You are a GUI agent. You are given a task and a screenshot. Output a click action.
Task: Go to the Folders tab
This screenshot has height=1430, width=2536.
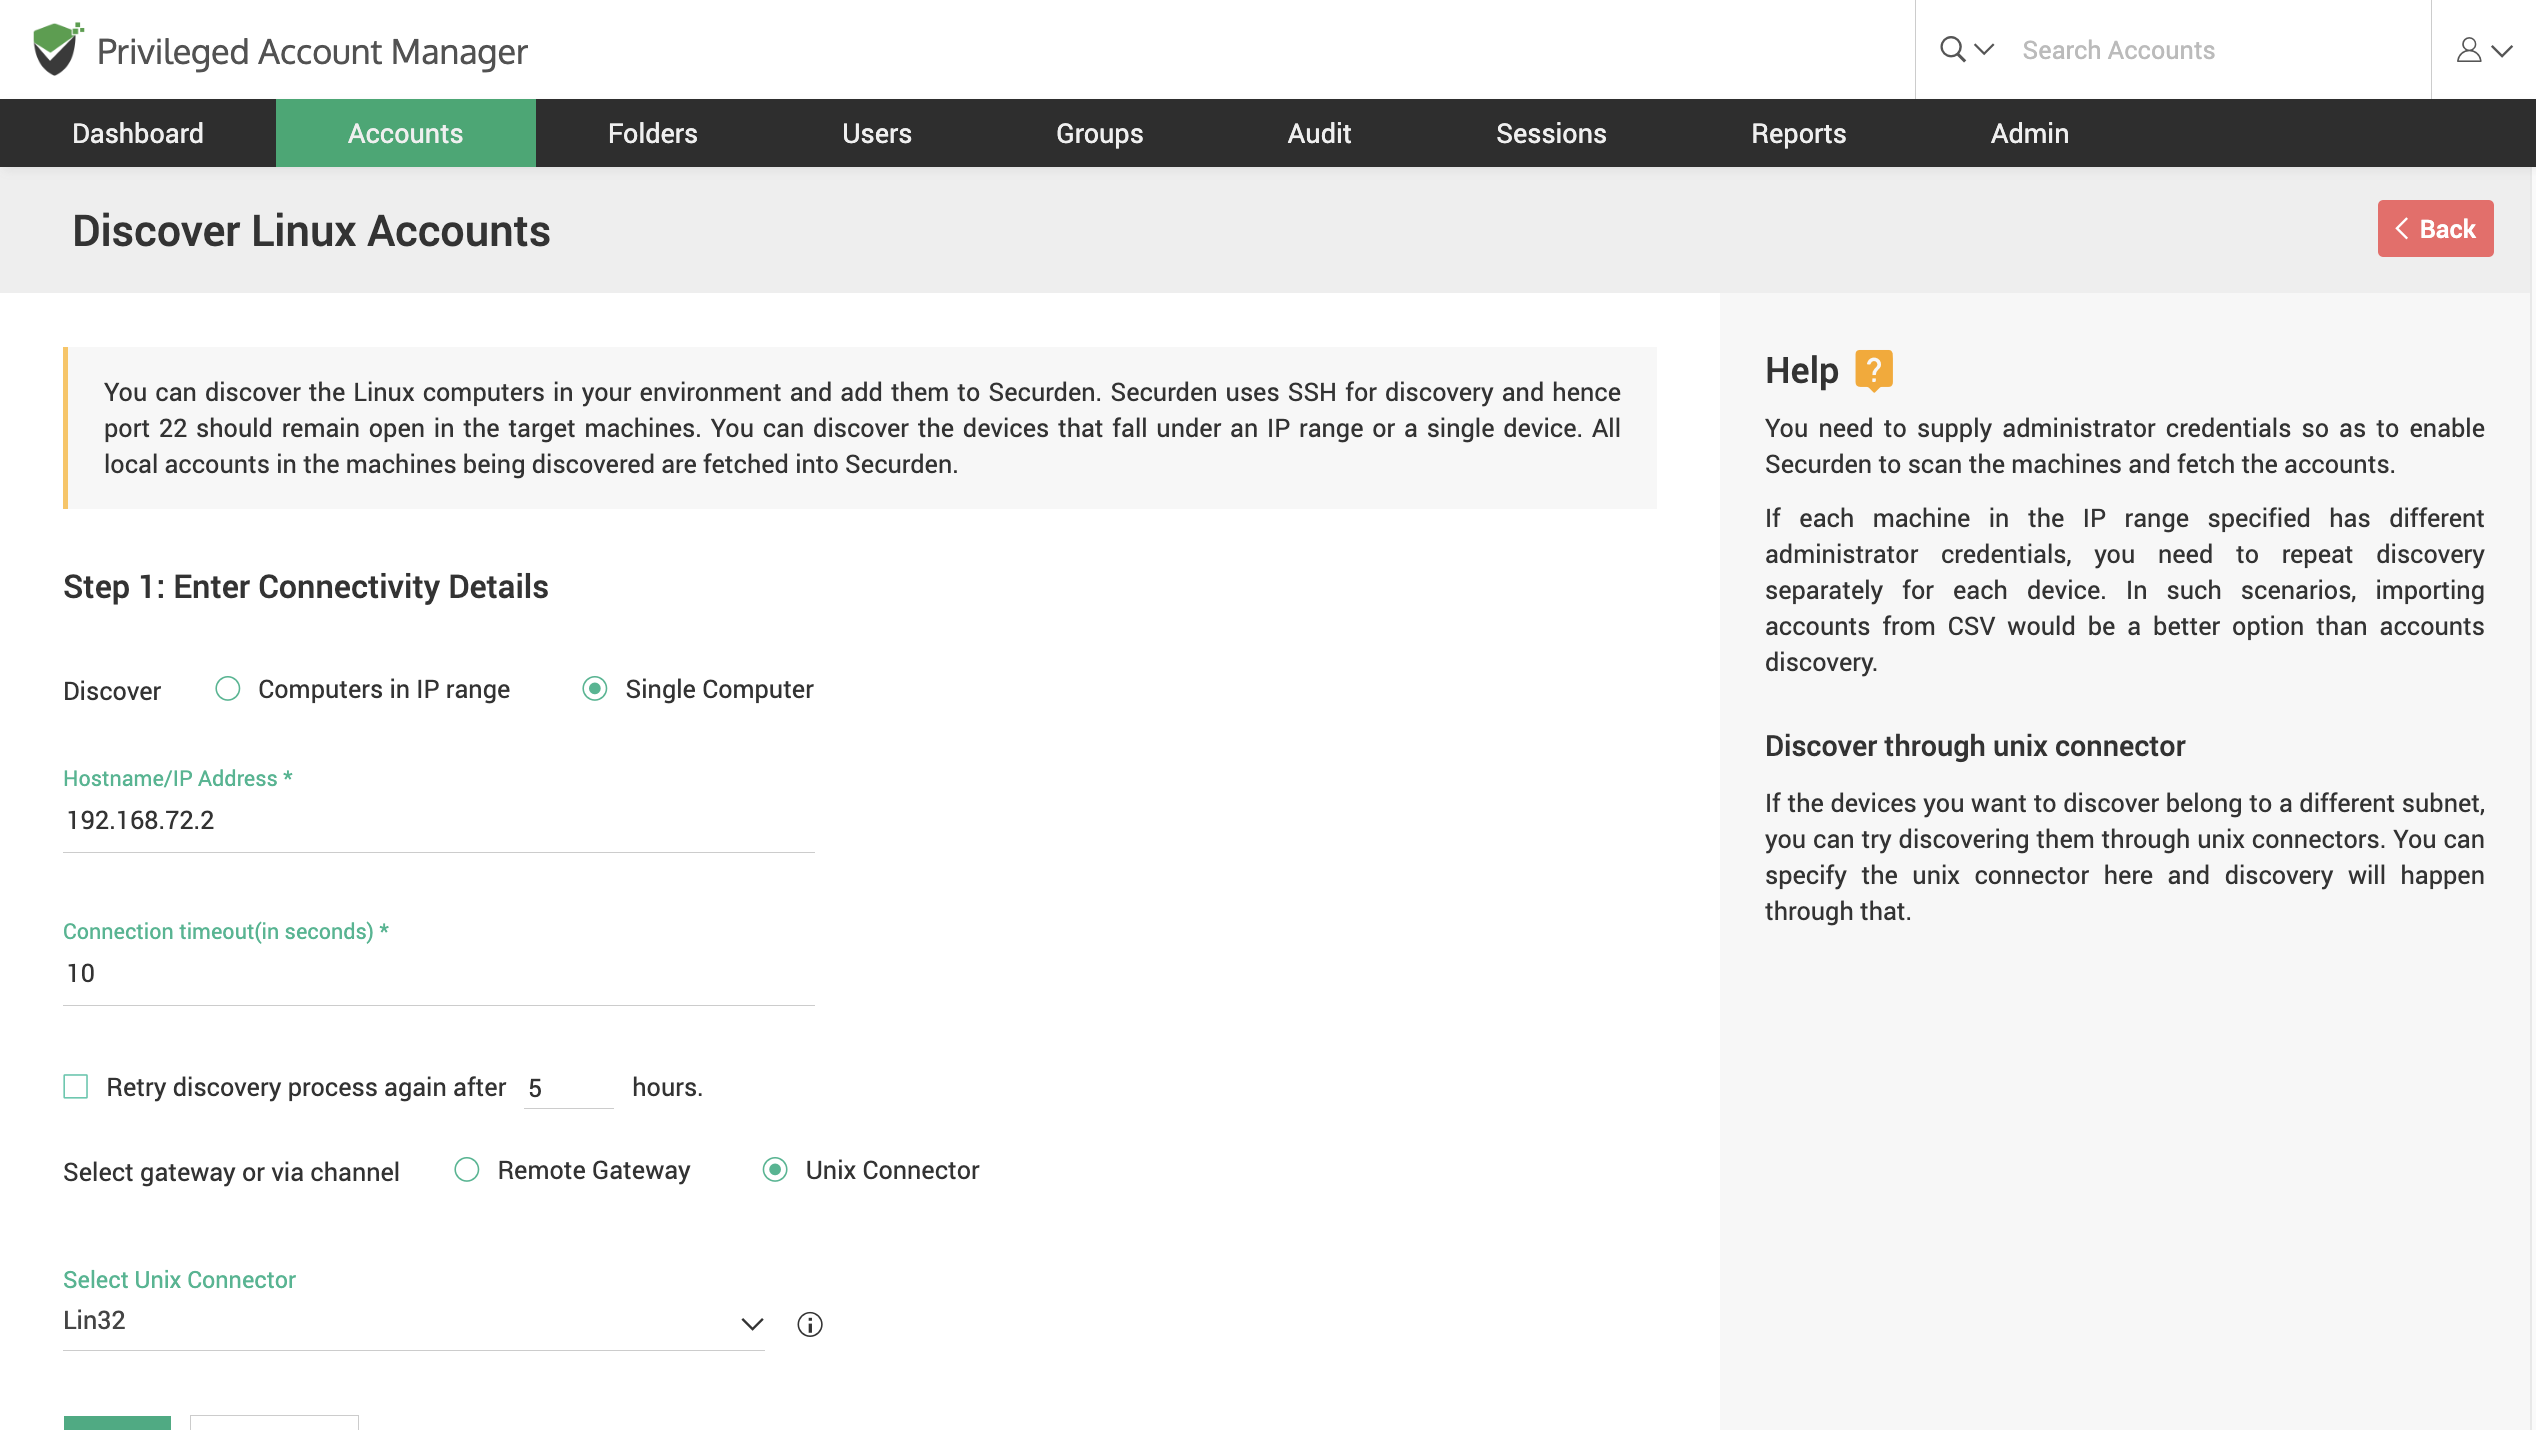(653, 133)
